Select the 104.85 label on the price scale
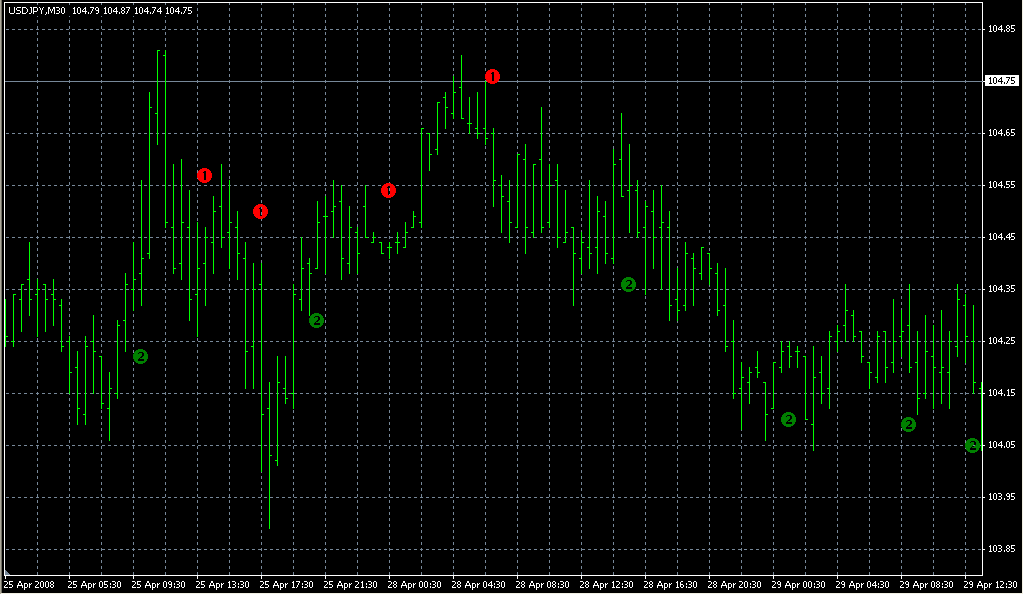Viewport: 1024px width, 594px height. tap(1003, 29)
